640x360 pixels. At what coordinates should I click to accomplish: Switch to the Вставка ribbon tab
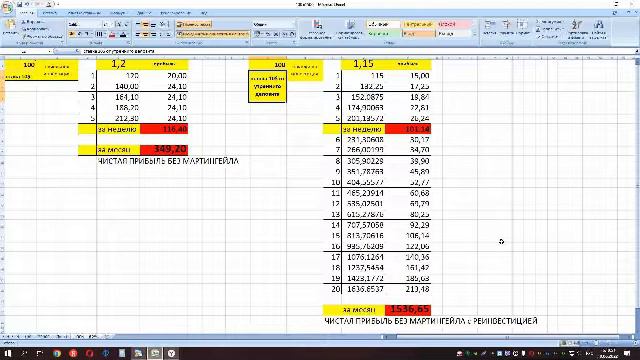click(x=50, y=13)
